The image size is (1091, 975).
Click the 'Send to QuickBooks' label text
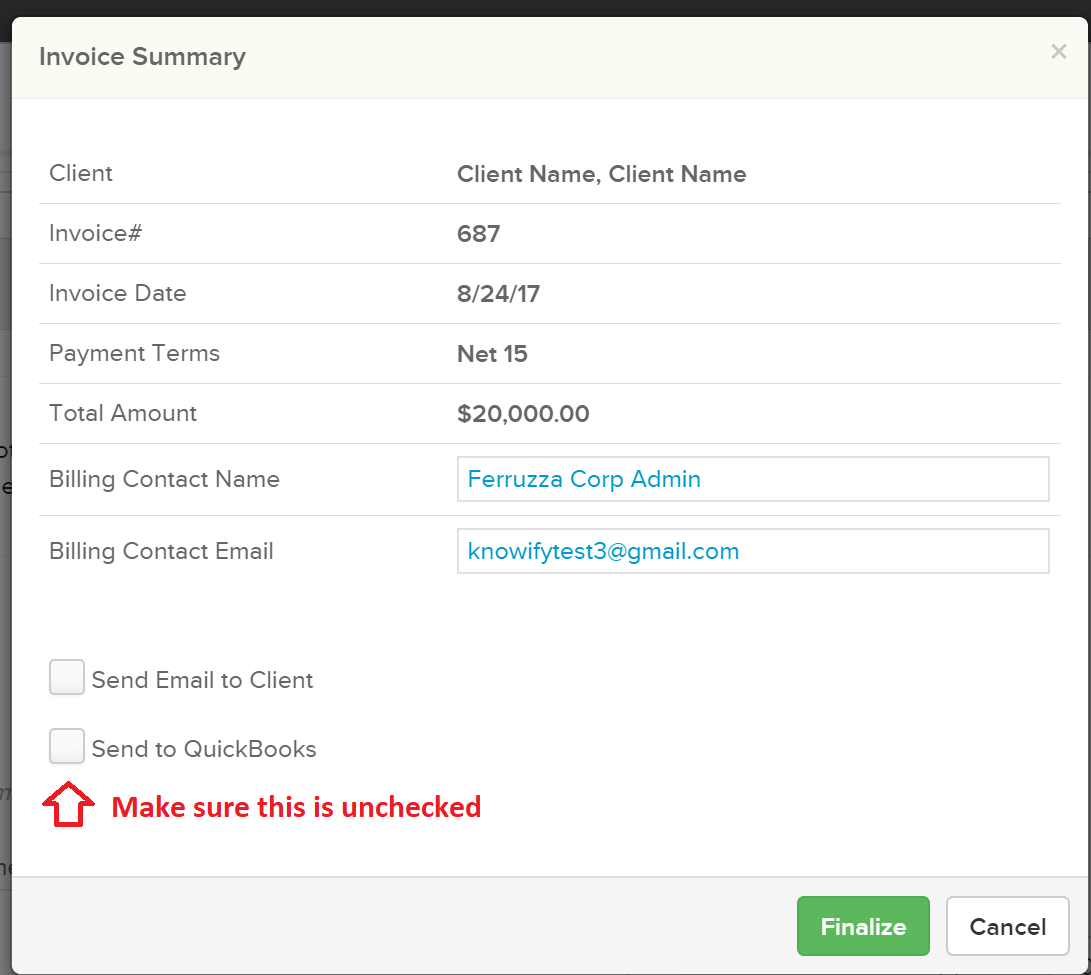(x=204, y=749)
